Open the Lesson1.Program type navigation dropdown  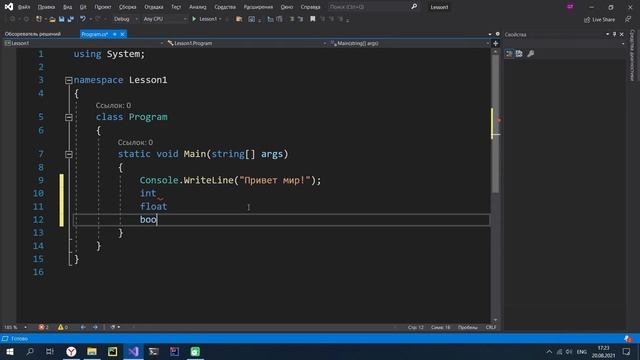(x=247, y=43)
